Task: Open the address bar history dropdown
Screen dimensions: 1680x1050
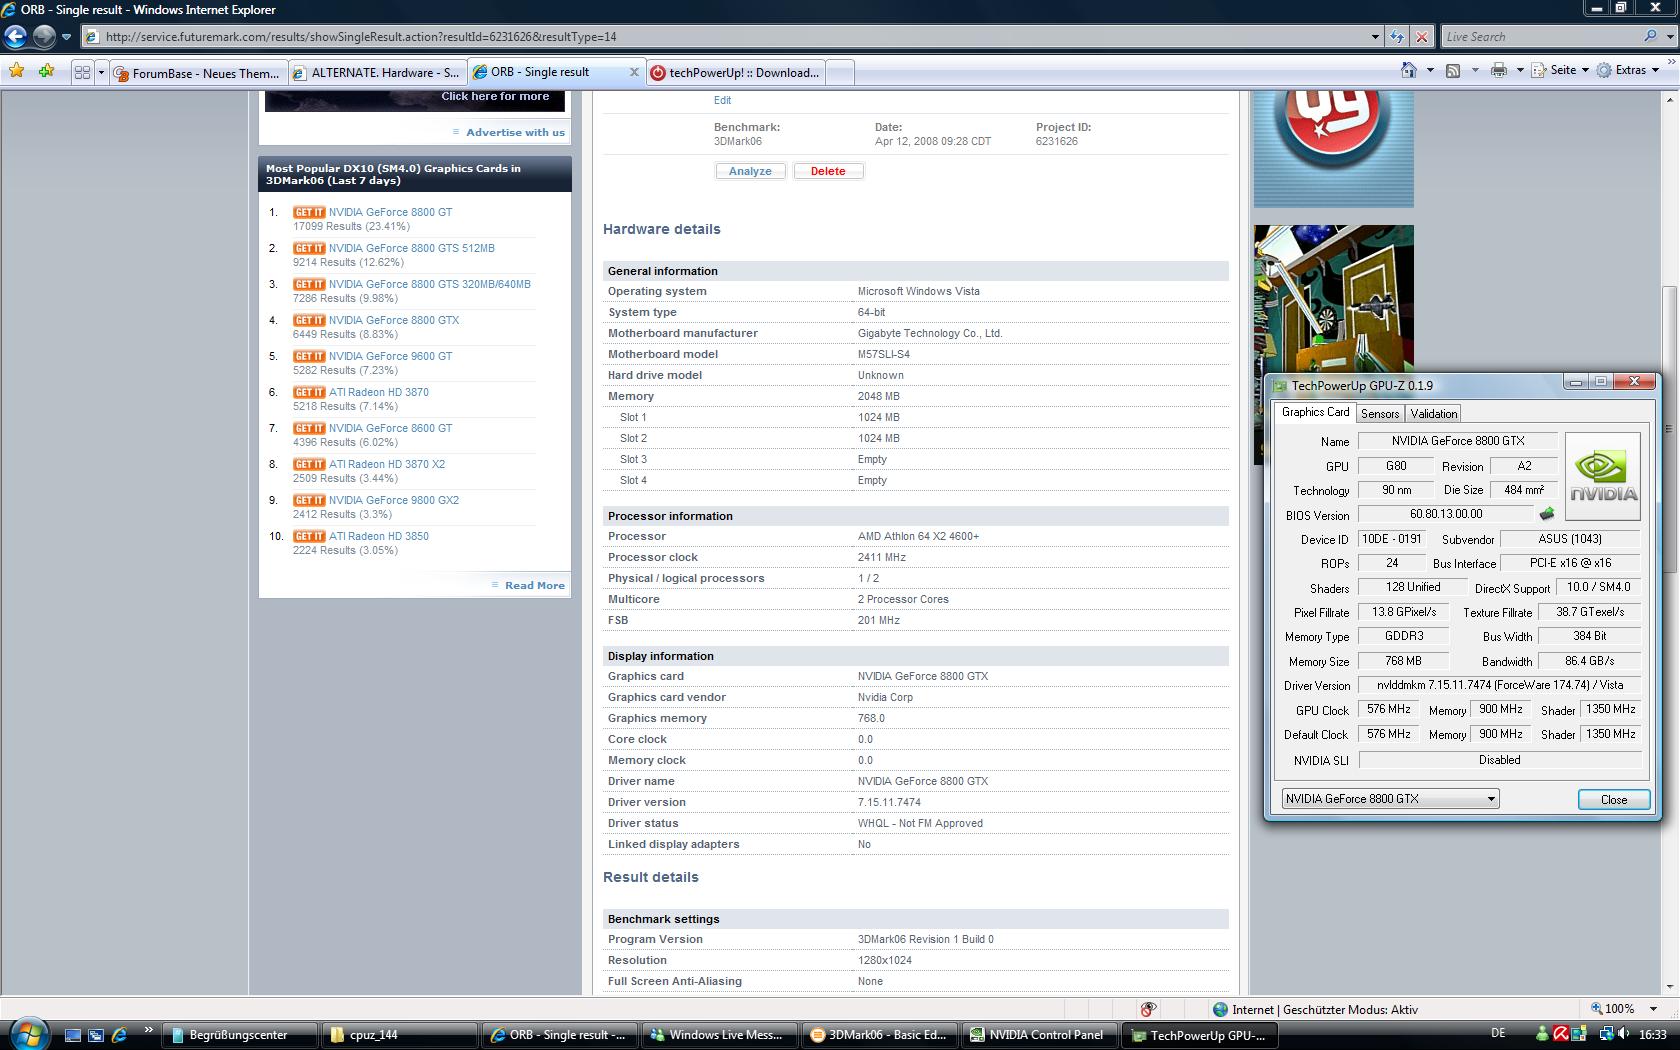Action: 1375,37
